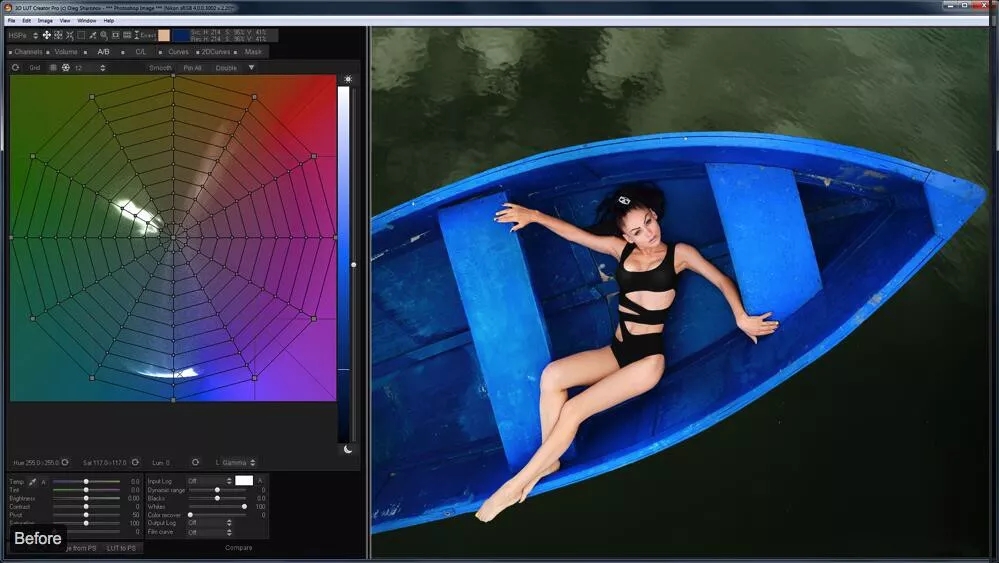Reset Lum using its circular arrow icon
The height and width of the screenshot is (563, 999).
[x=195, y=462]
